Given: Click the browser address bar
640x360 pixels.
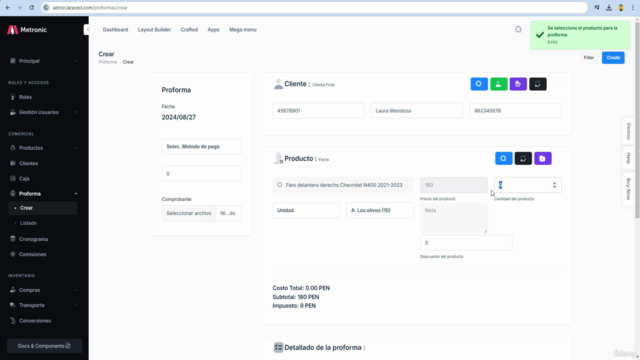Looking at the screenshot, I should tap(314, 8).
